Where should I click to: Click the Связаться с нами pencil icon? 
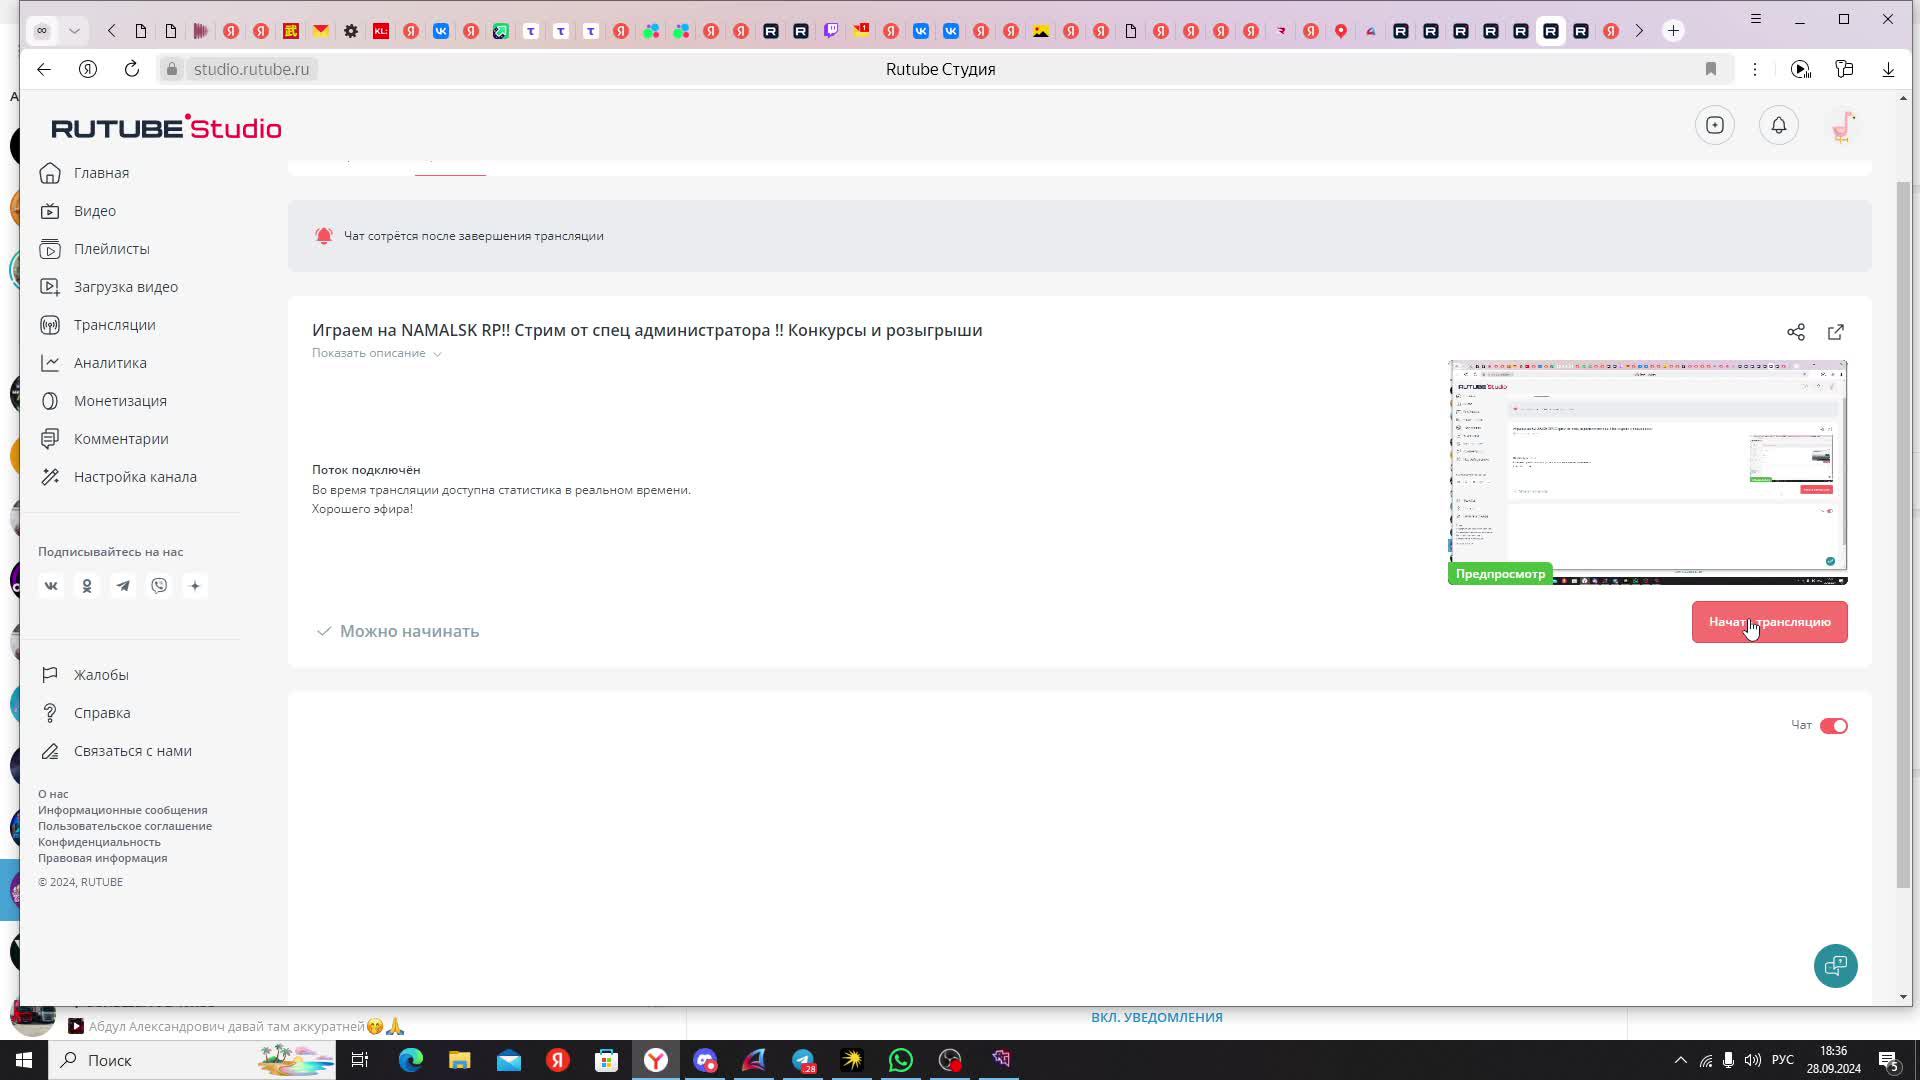50,751
